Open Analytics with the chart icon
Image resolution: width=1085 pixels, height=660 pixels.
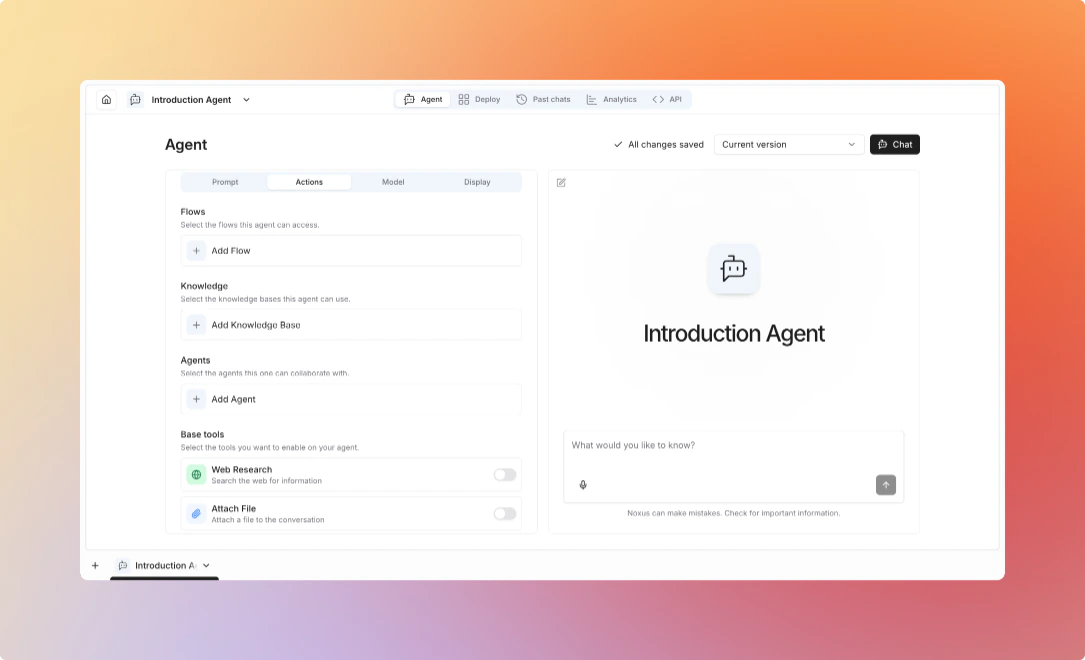pos(591,99)
